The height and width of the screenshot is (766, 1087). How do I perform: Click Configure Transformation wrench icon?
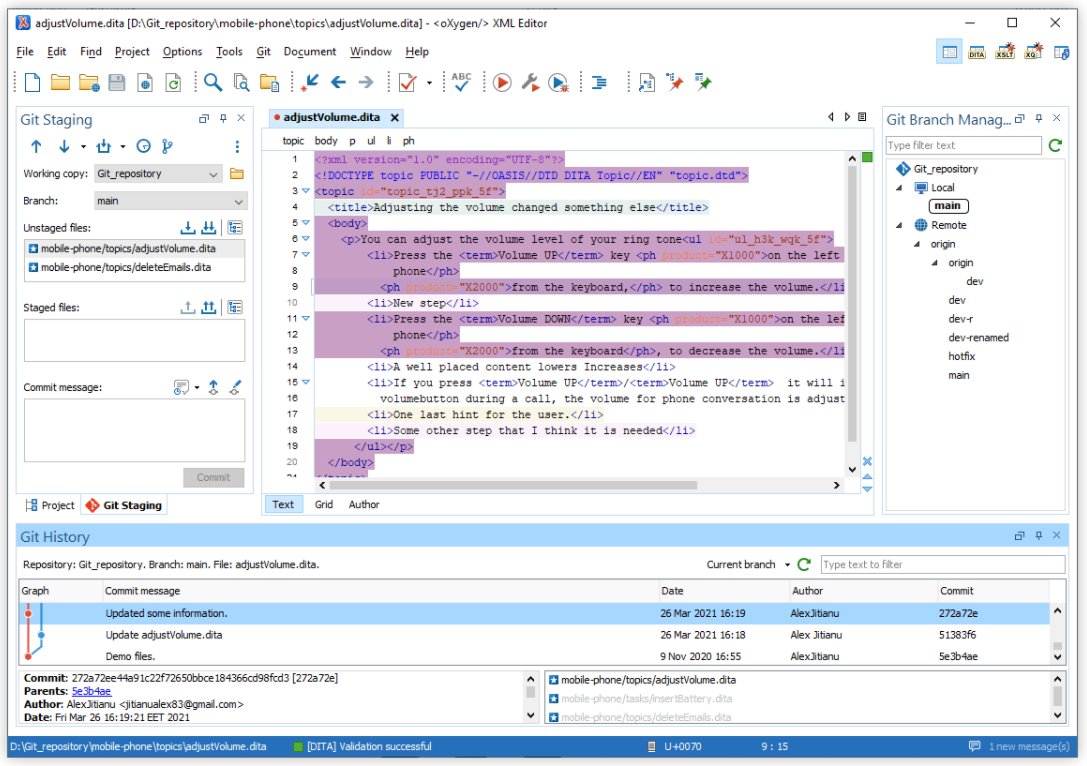click(x=530, y=82)
